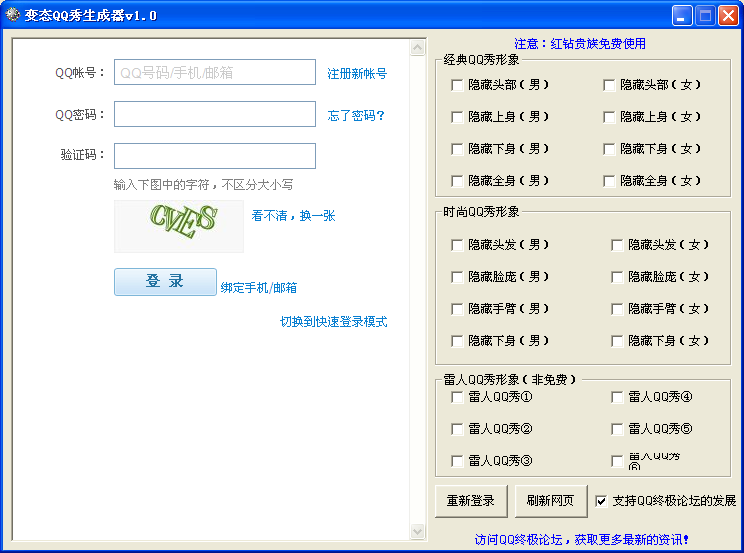This screenshot has height=553, width=744.
Task: Enable 隐藏上身（男）checkbox
Action: (x=457, y=117)
